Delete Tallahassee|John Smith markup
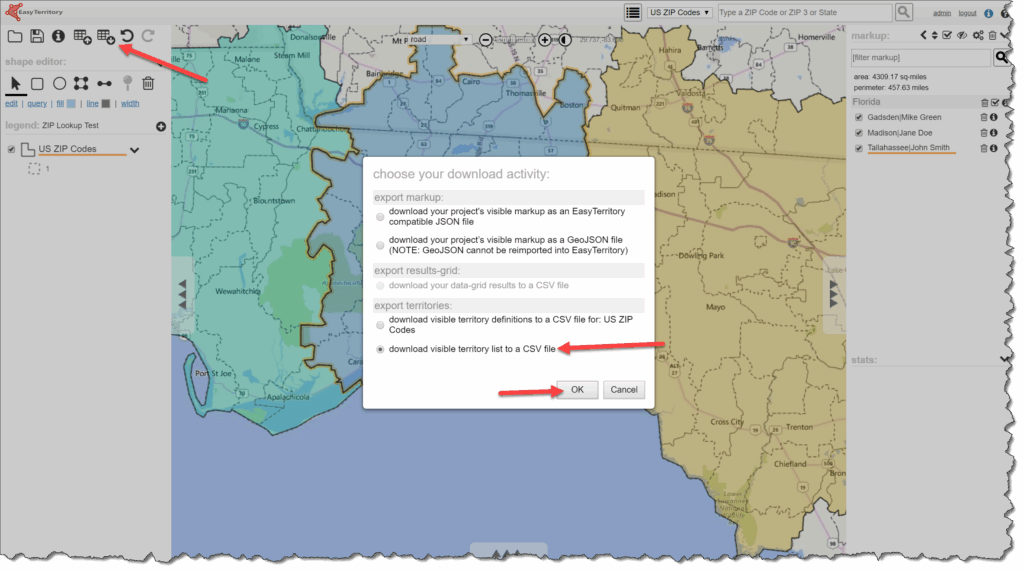 984,148
